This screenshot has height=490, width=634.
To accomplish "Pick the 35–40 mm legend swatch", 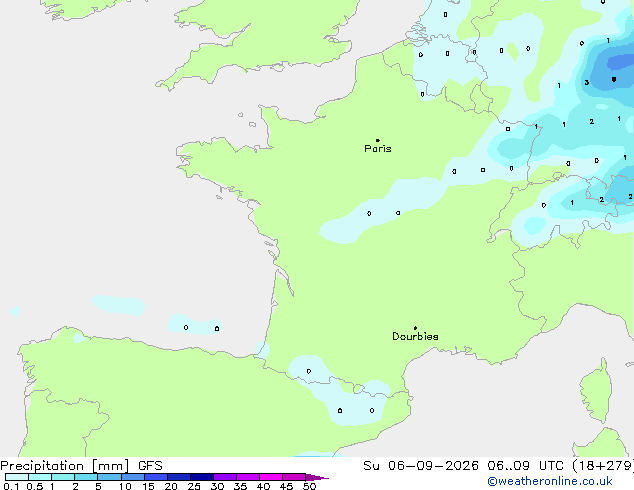I will 248,477.
